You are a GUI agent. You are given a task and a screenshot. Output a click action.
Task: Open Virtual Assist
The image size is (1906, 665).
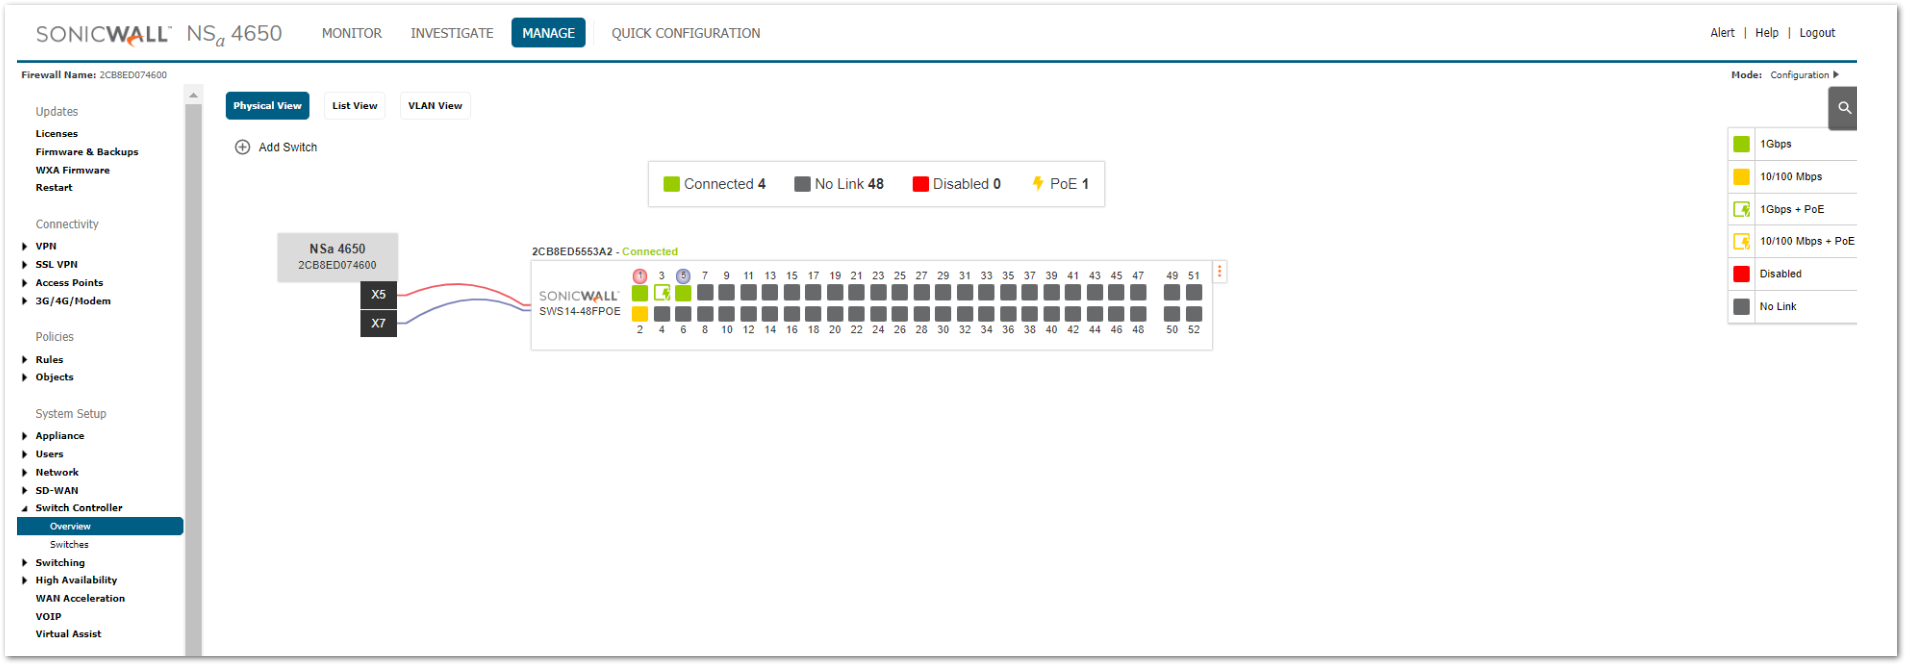68,634
